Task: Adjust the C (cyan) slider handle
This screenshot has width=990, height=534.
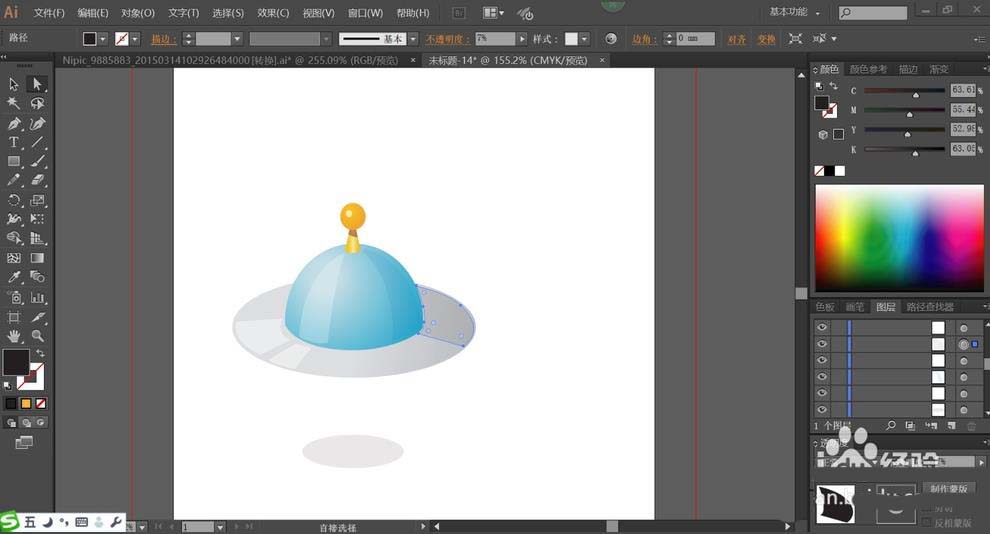Action: (x=915, y=95)
